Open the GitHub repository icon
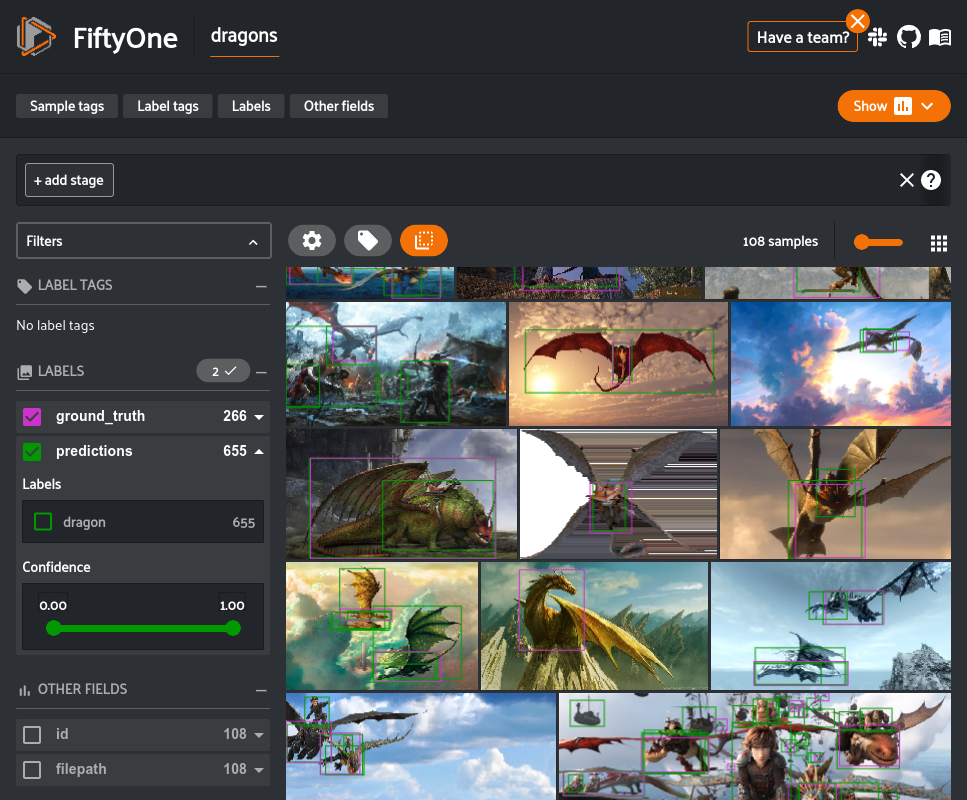967x800 pixels. [908, 38]
